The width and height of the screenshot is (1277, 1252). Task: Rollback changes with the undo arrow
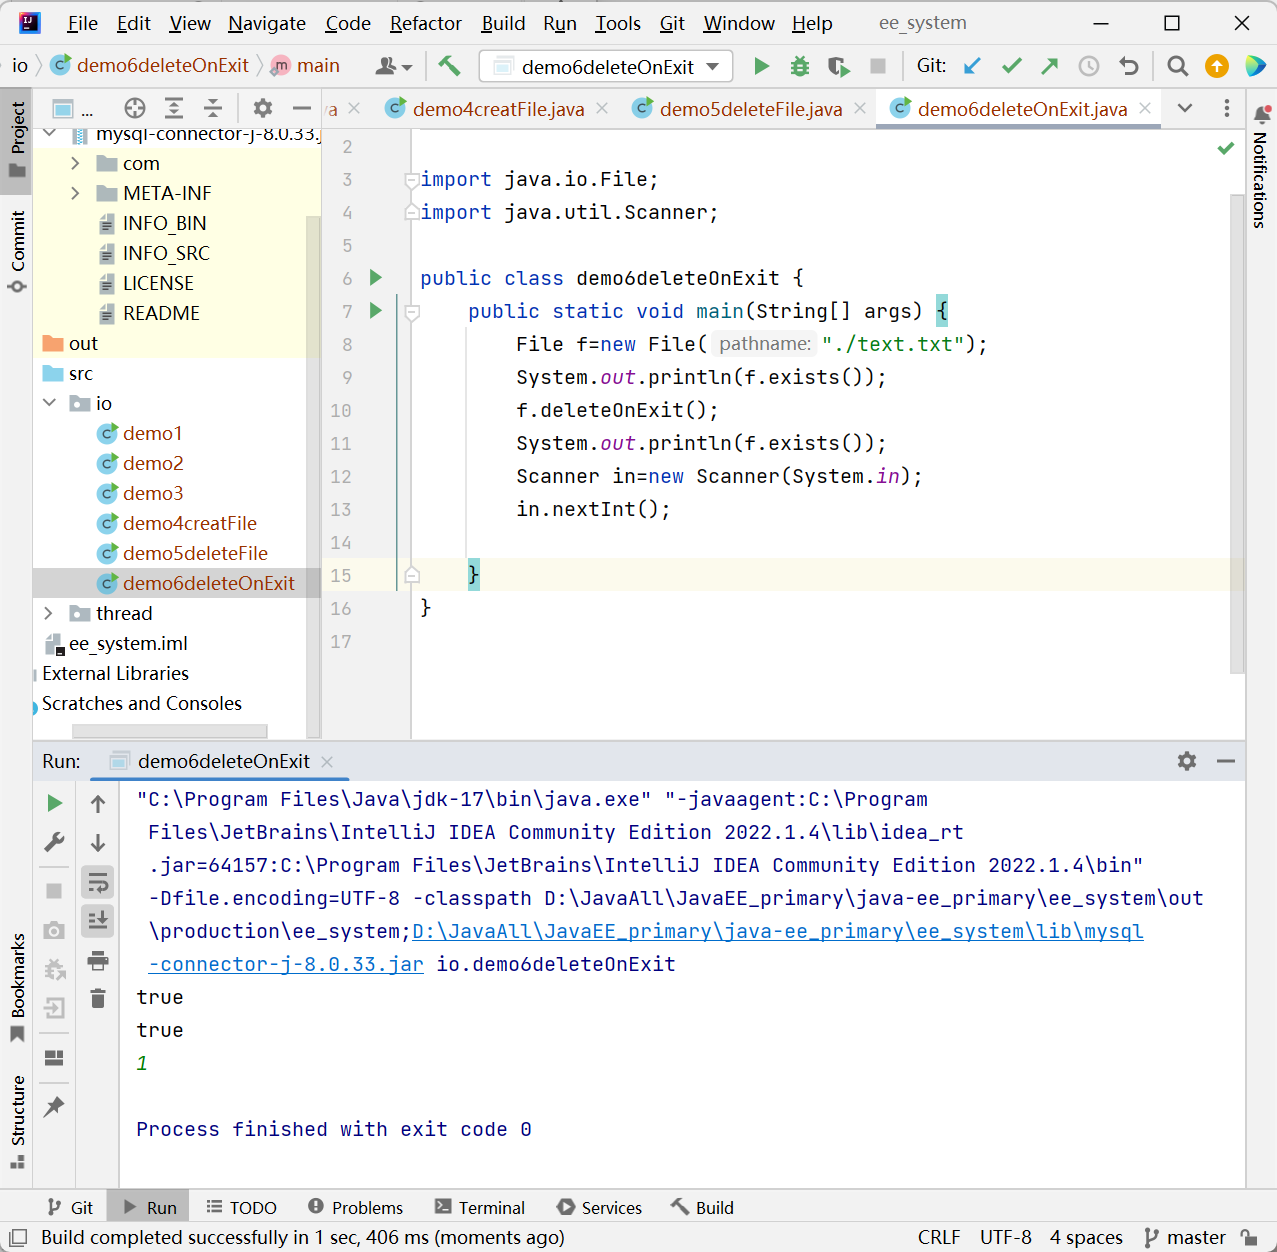1129,66
